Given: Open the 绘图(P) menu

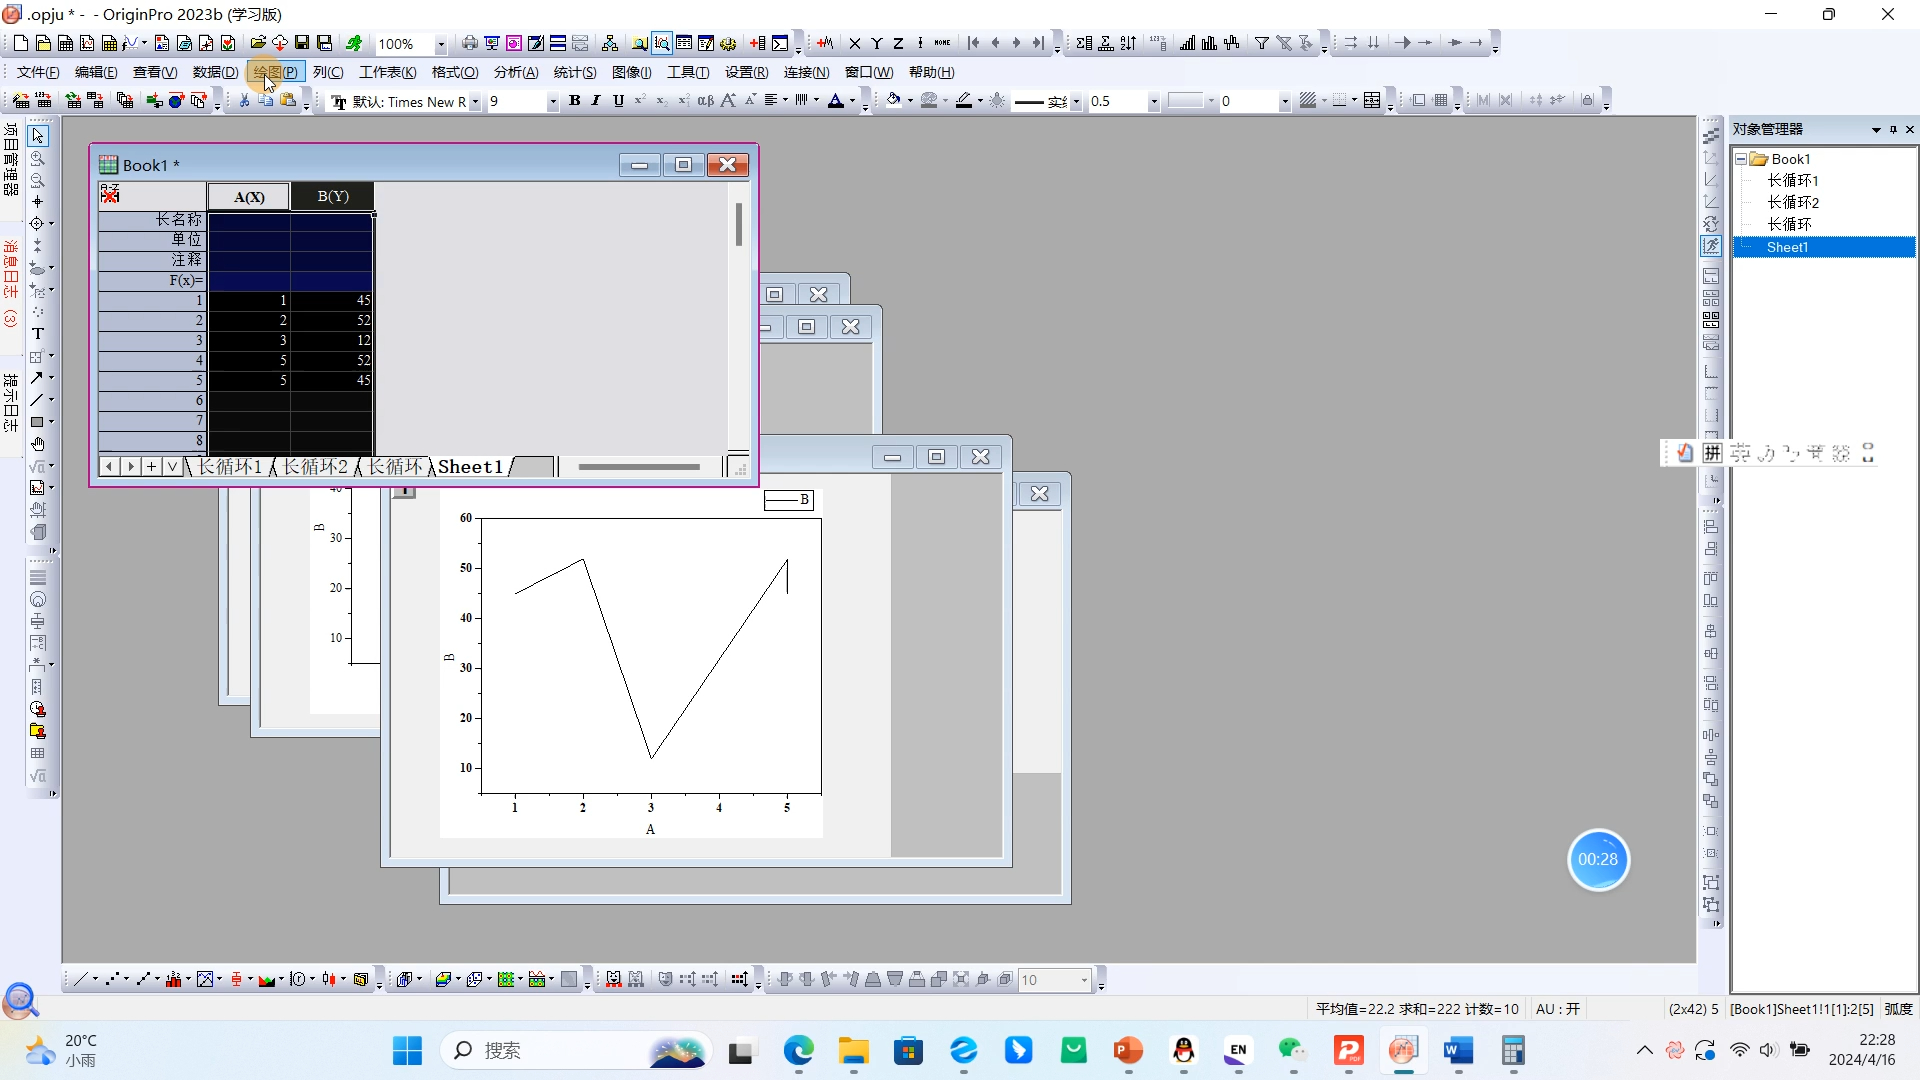Looking at the screenshot, I should pyautogui.click(x=274, y=72).
